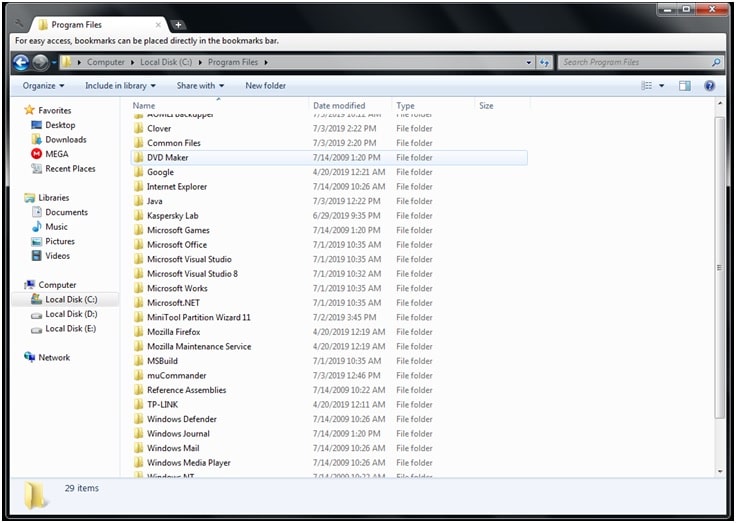Toggle the preview pane icon
The height and width of the screenshot is (523, 736).
tap(685, 86)
